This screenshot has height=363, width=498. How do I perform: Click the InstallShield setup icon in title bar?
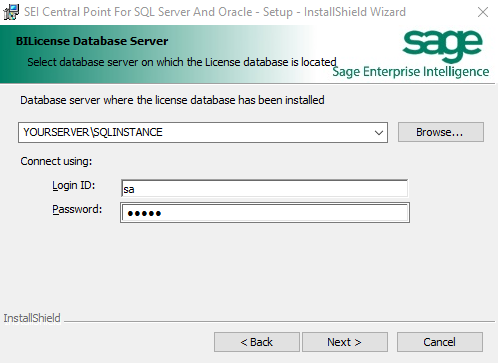(x=11, y=12)
